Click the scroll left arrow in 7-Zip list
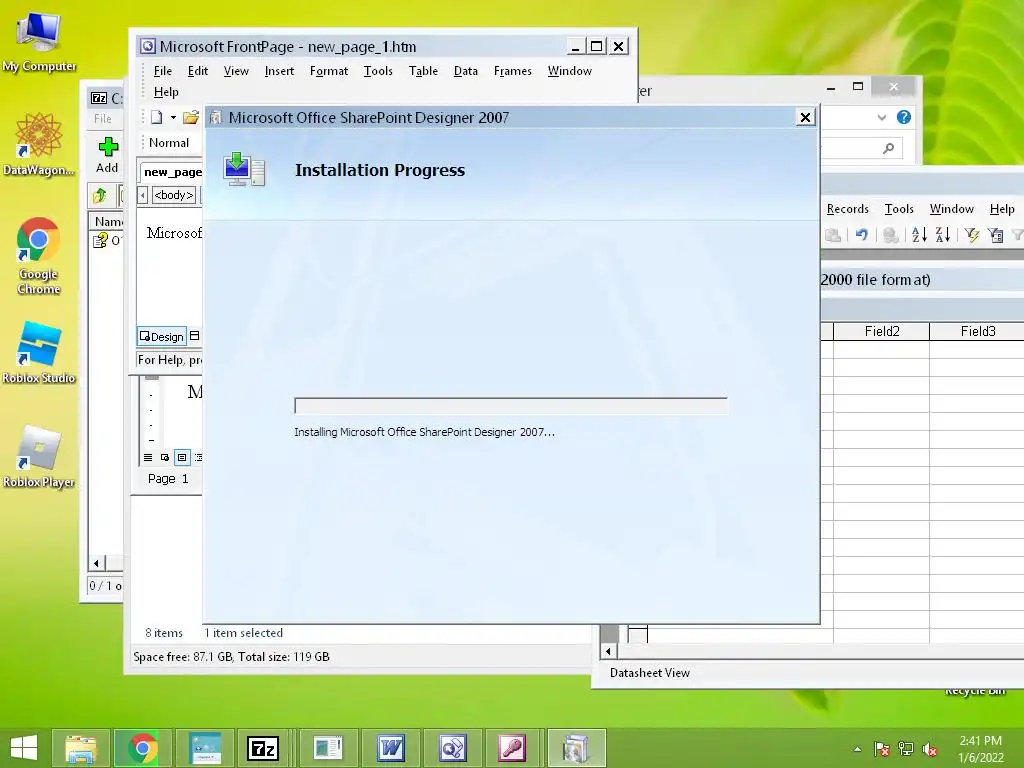 (97, 563)
